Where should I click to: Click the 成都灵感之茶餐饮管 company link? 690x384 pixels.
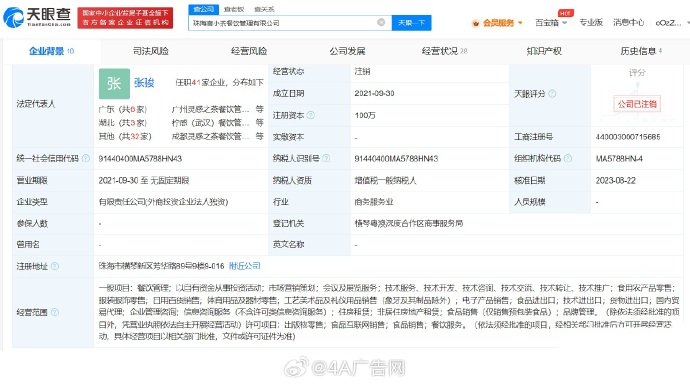(210, 136)
